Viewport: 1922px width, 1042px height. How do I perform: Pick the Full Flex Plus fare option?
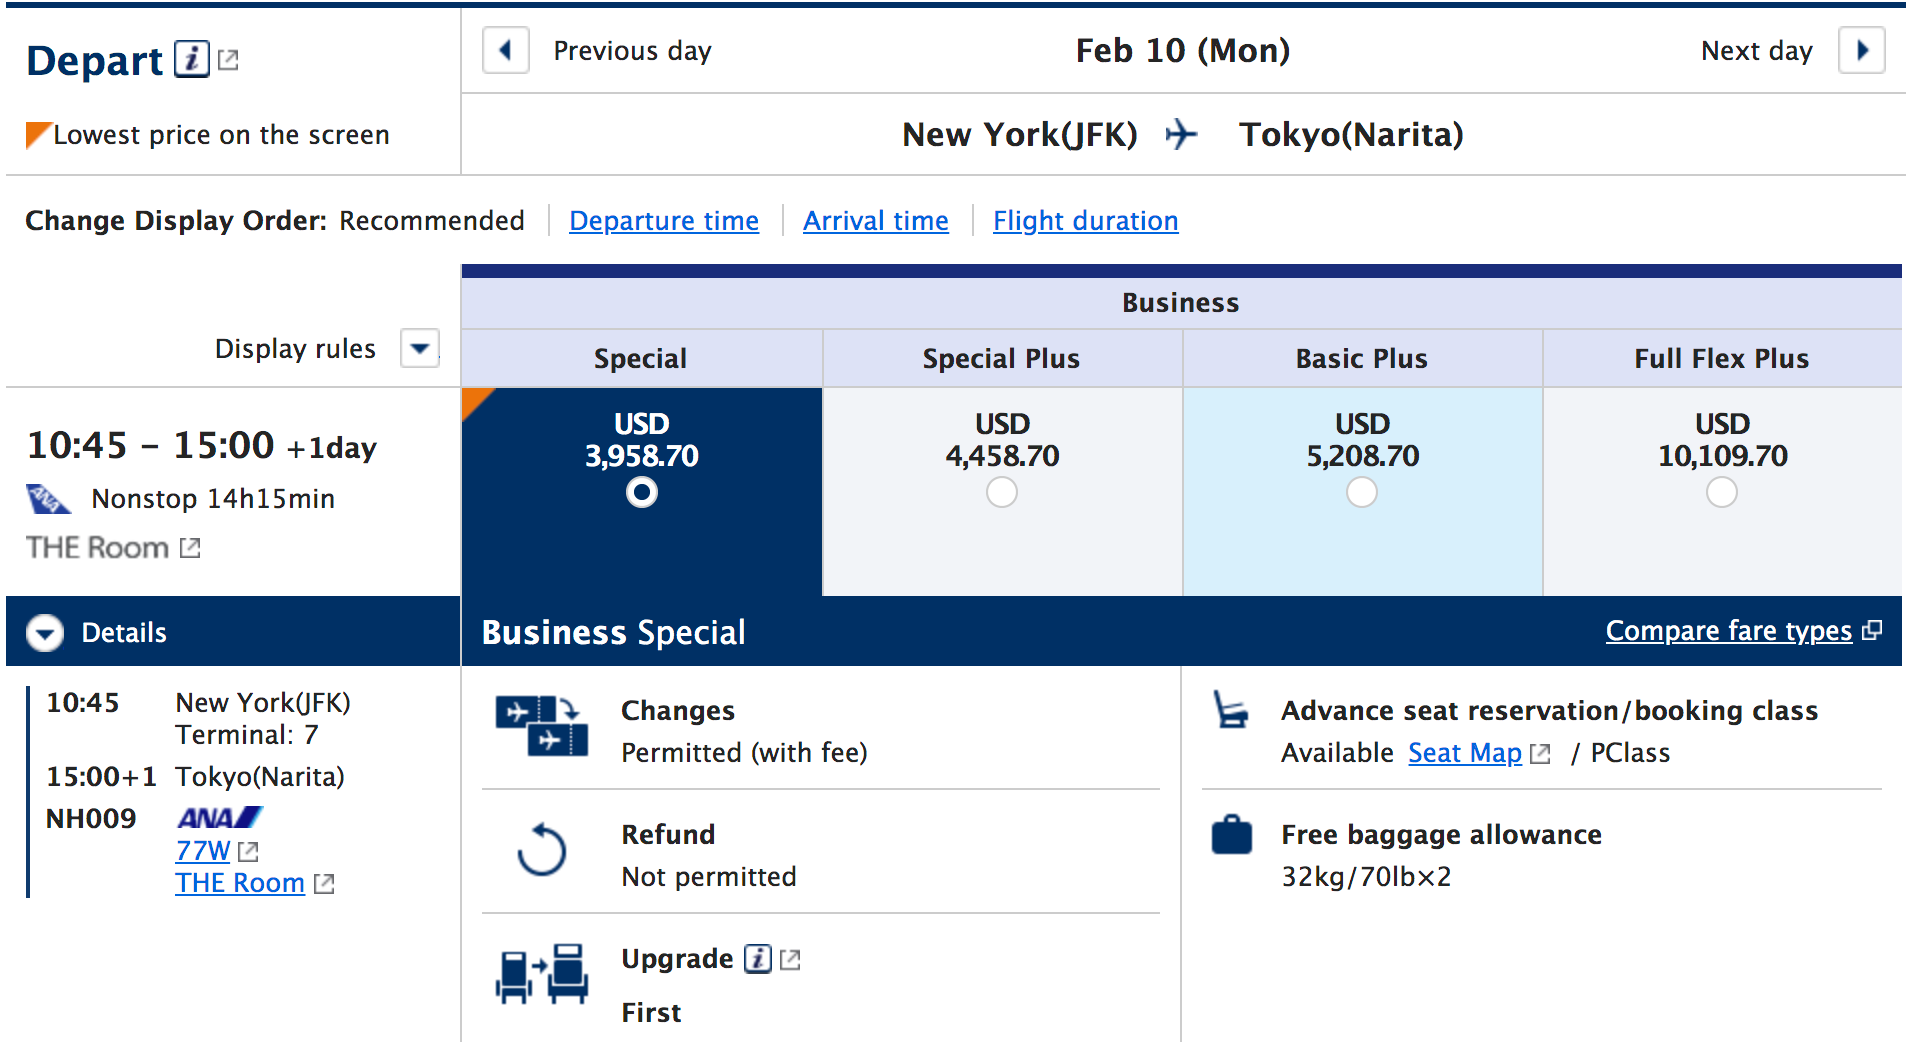tap(1722, 492)
